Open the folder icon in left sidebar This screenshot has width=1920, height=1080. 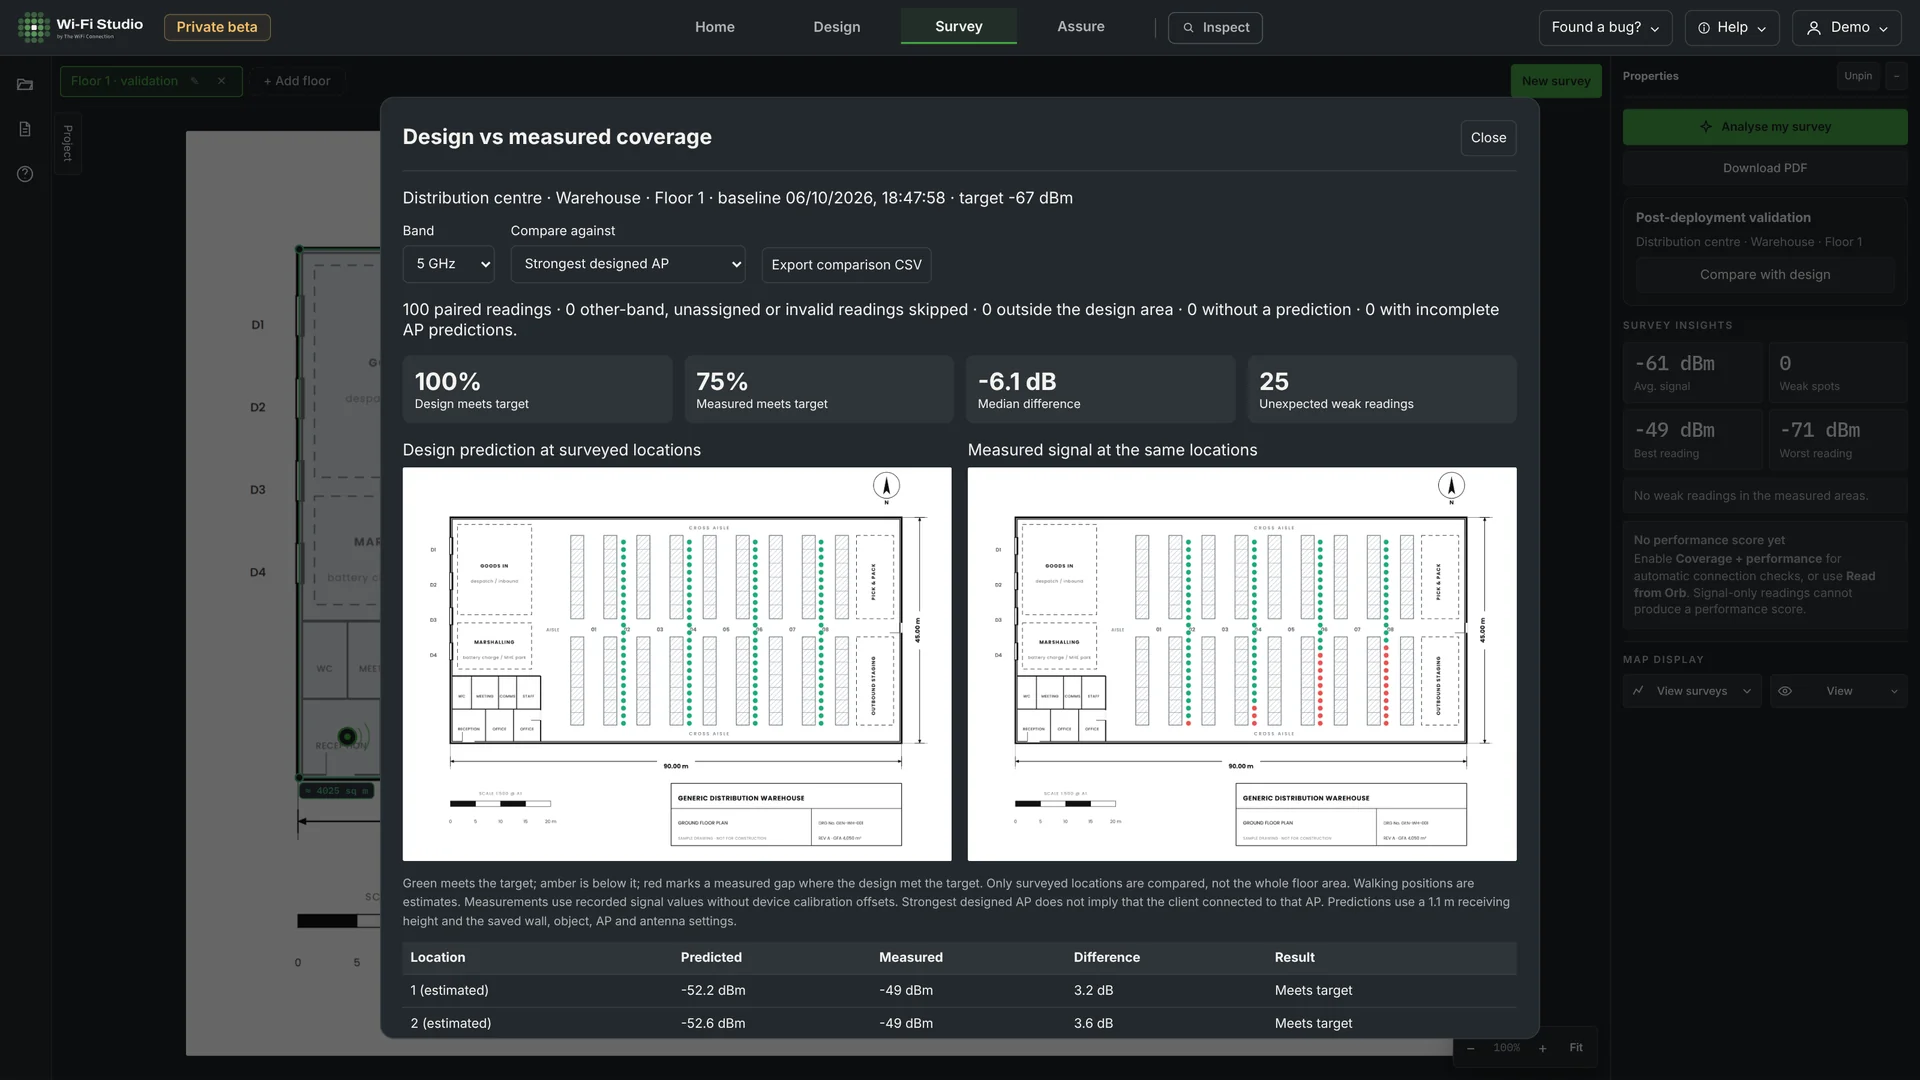pos(25,85)
